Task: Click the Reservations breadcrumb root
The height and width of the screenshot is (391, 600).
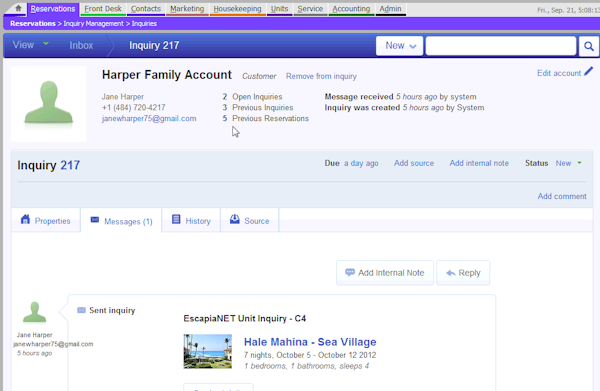Action: coord(33,24)
